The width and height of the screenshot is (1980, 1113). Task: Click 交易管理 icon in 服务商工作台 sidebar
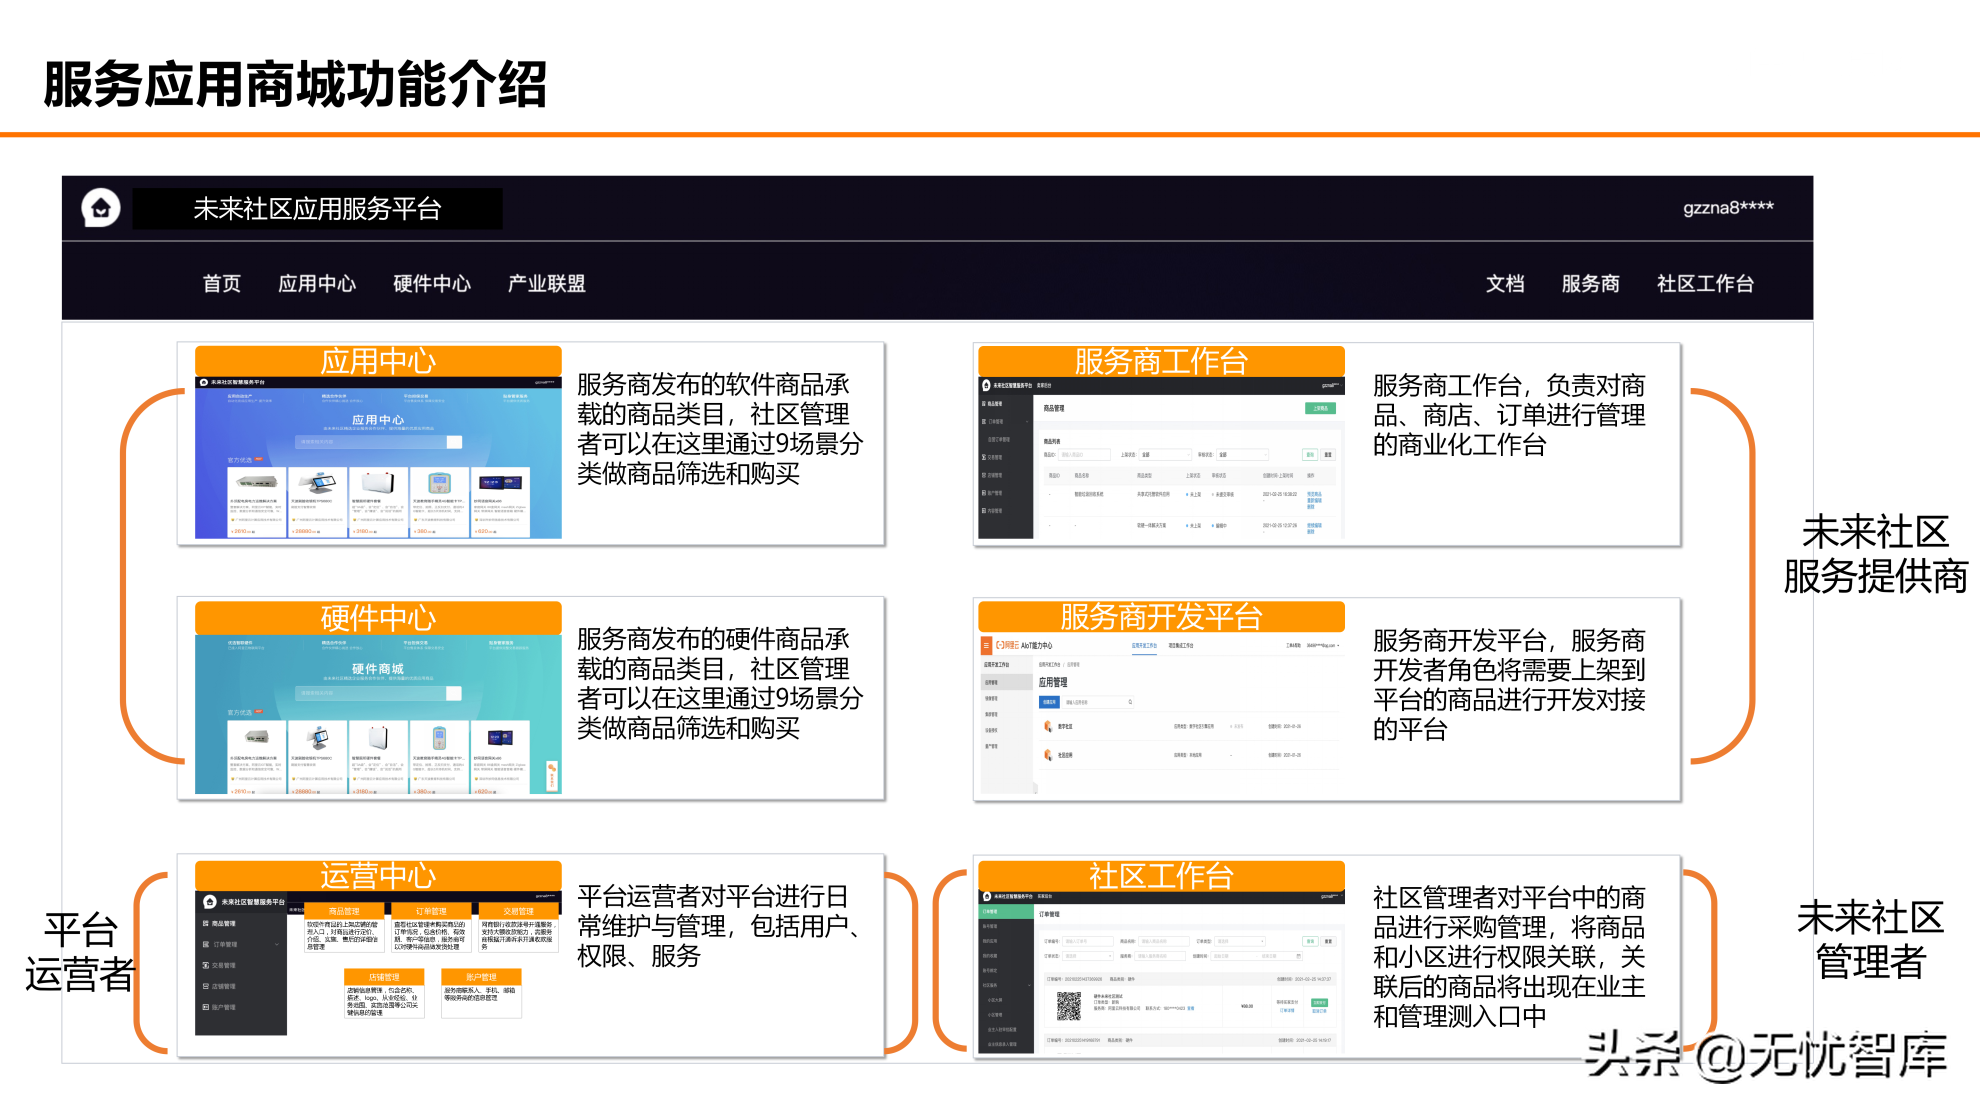984,458
